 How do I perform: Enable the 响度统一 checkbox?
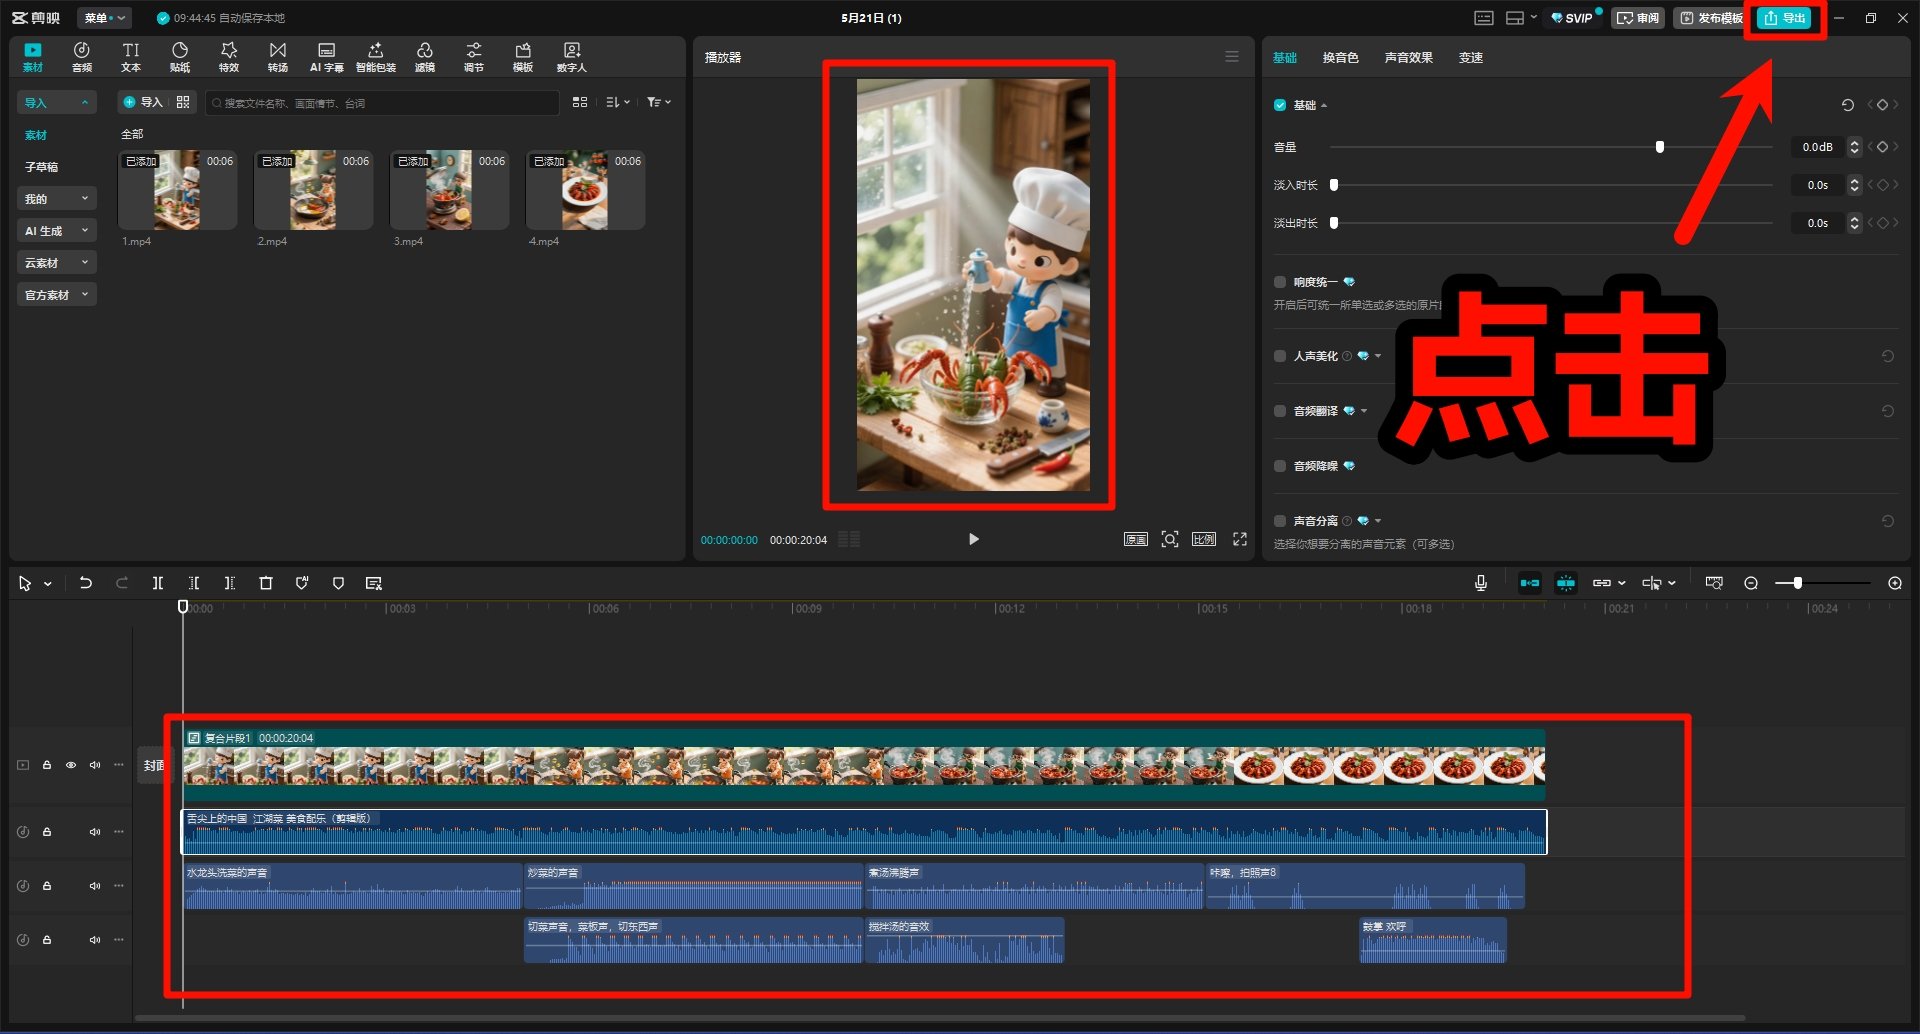(1280, 282)
